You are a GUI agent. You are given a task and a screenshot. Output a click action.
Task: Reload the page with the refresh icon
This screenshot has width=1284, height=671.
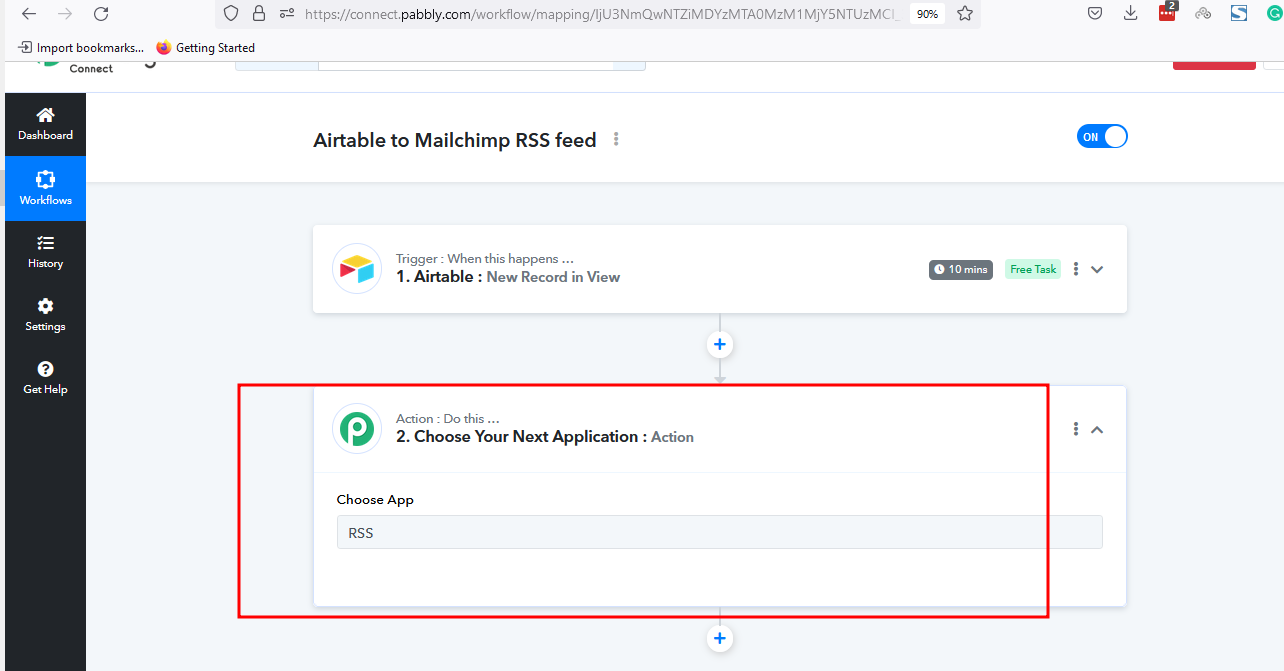pos(100,14)
